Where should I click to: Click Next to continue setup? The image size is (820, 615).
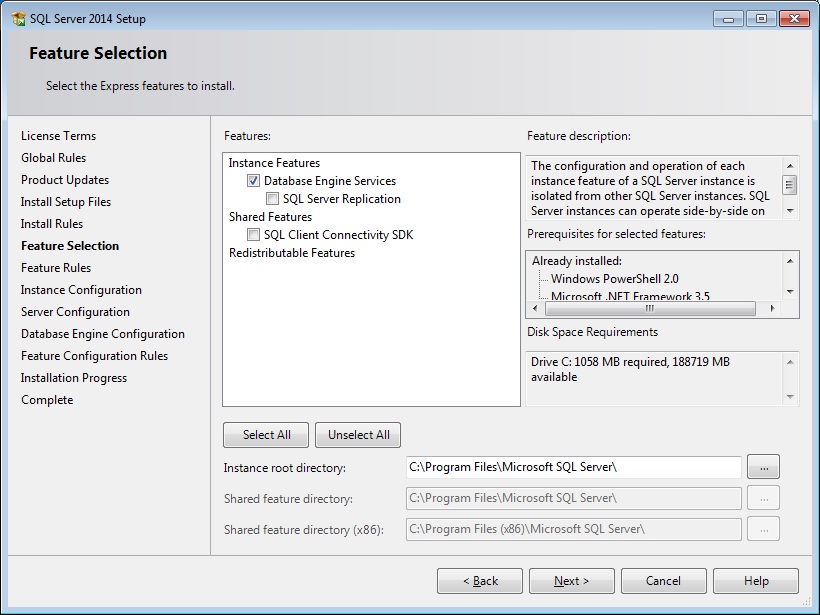point(571,580)
